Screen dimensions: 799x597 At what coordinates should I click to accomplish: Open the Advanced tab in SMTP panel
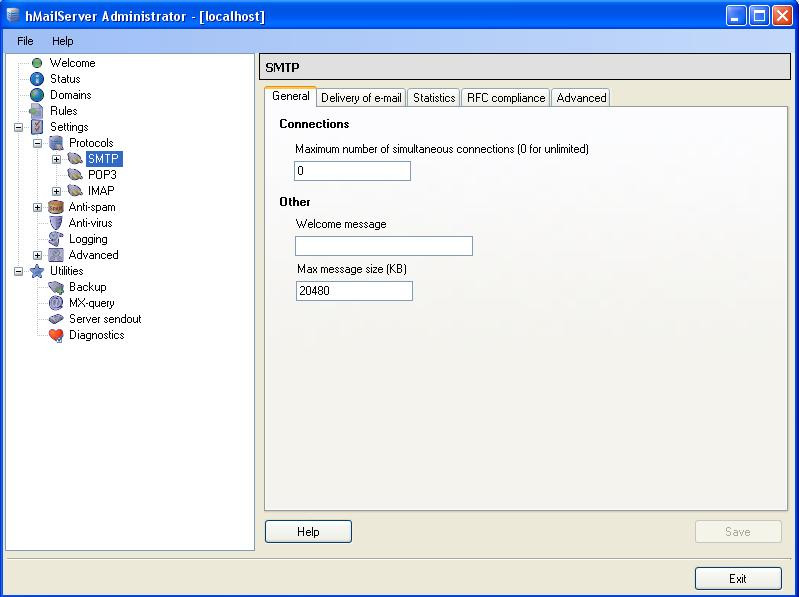[x=581, y=98]
